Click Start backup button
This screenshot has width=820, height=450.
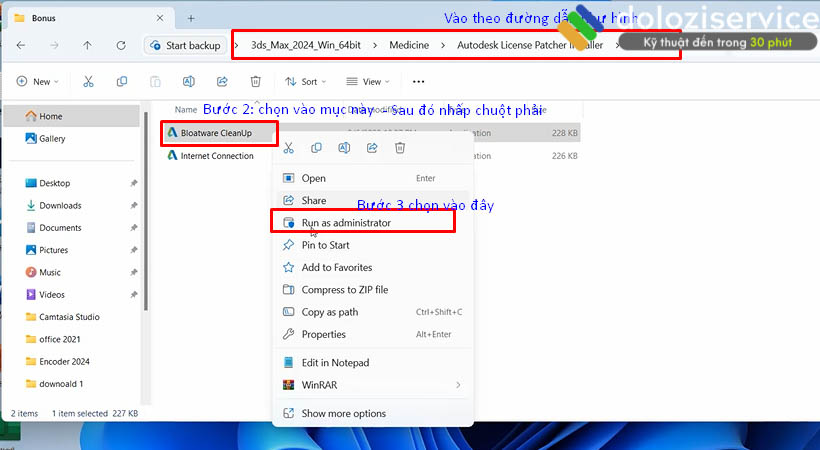pyautogui.click(x=184, y=45)
